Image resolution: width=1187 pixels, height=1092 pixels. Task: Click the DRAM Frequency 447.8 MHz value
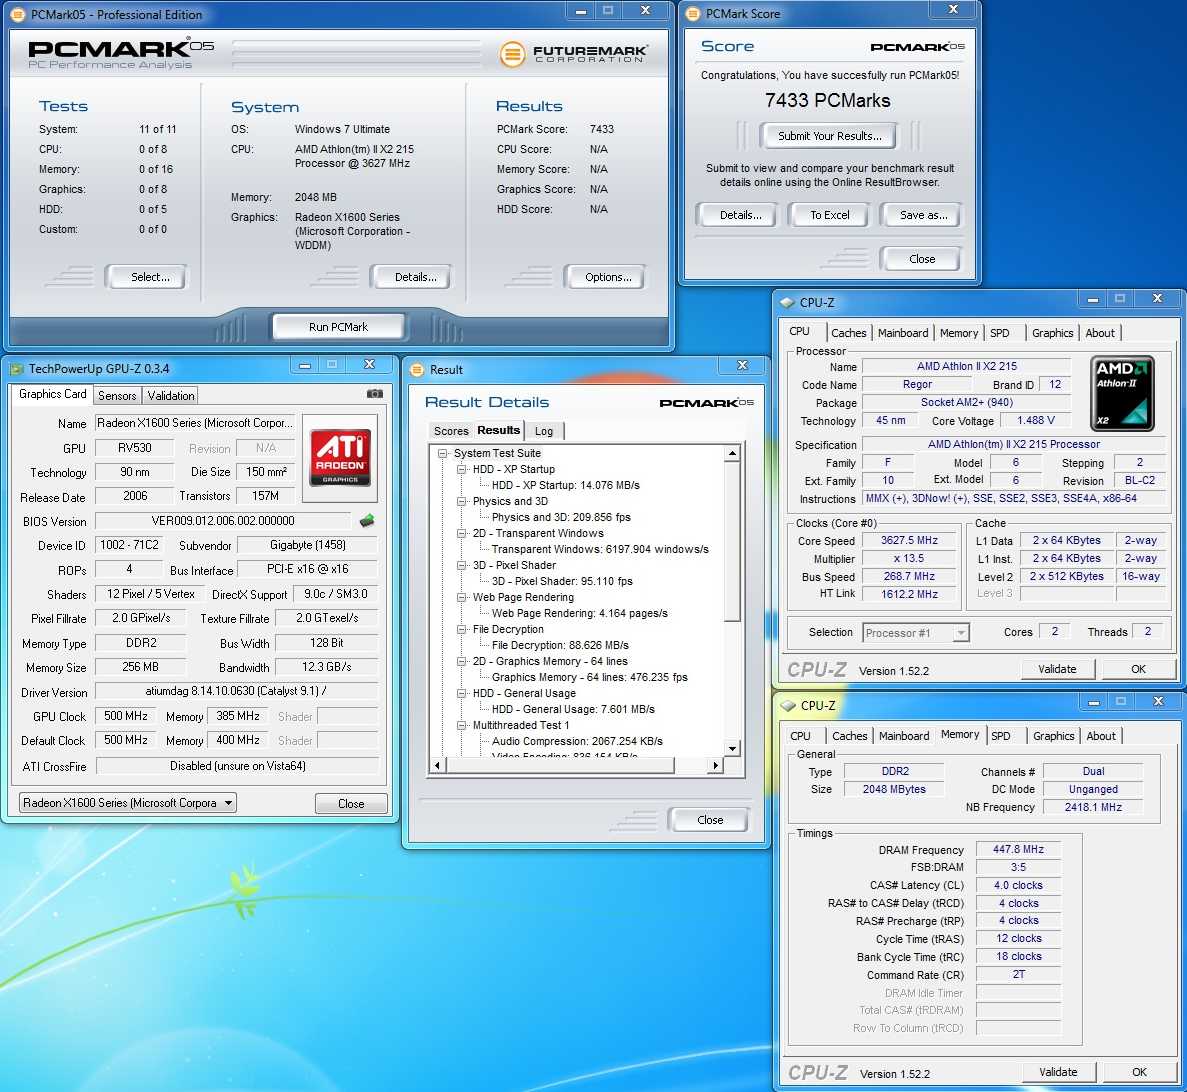[1018, 849]
